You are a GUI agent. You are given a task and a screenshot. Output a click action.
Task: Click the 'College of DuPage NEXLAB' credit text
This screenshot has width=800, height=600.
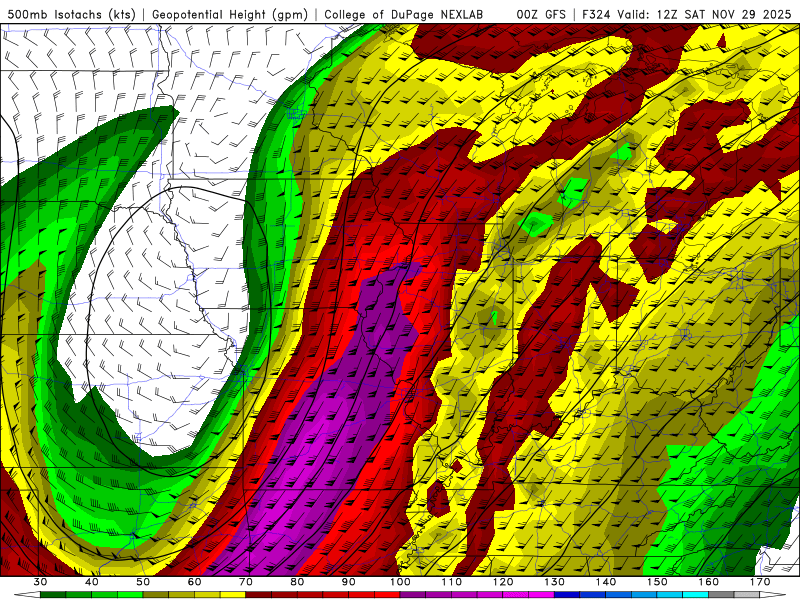pyautogui.click(x=404, y=14)
